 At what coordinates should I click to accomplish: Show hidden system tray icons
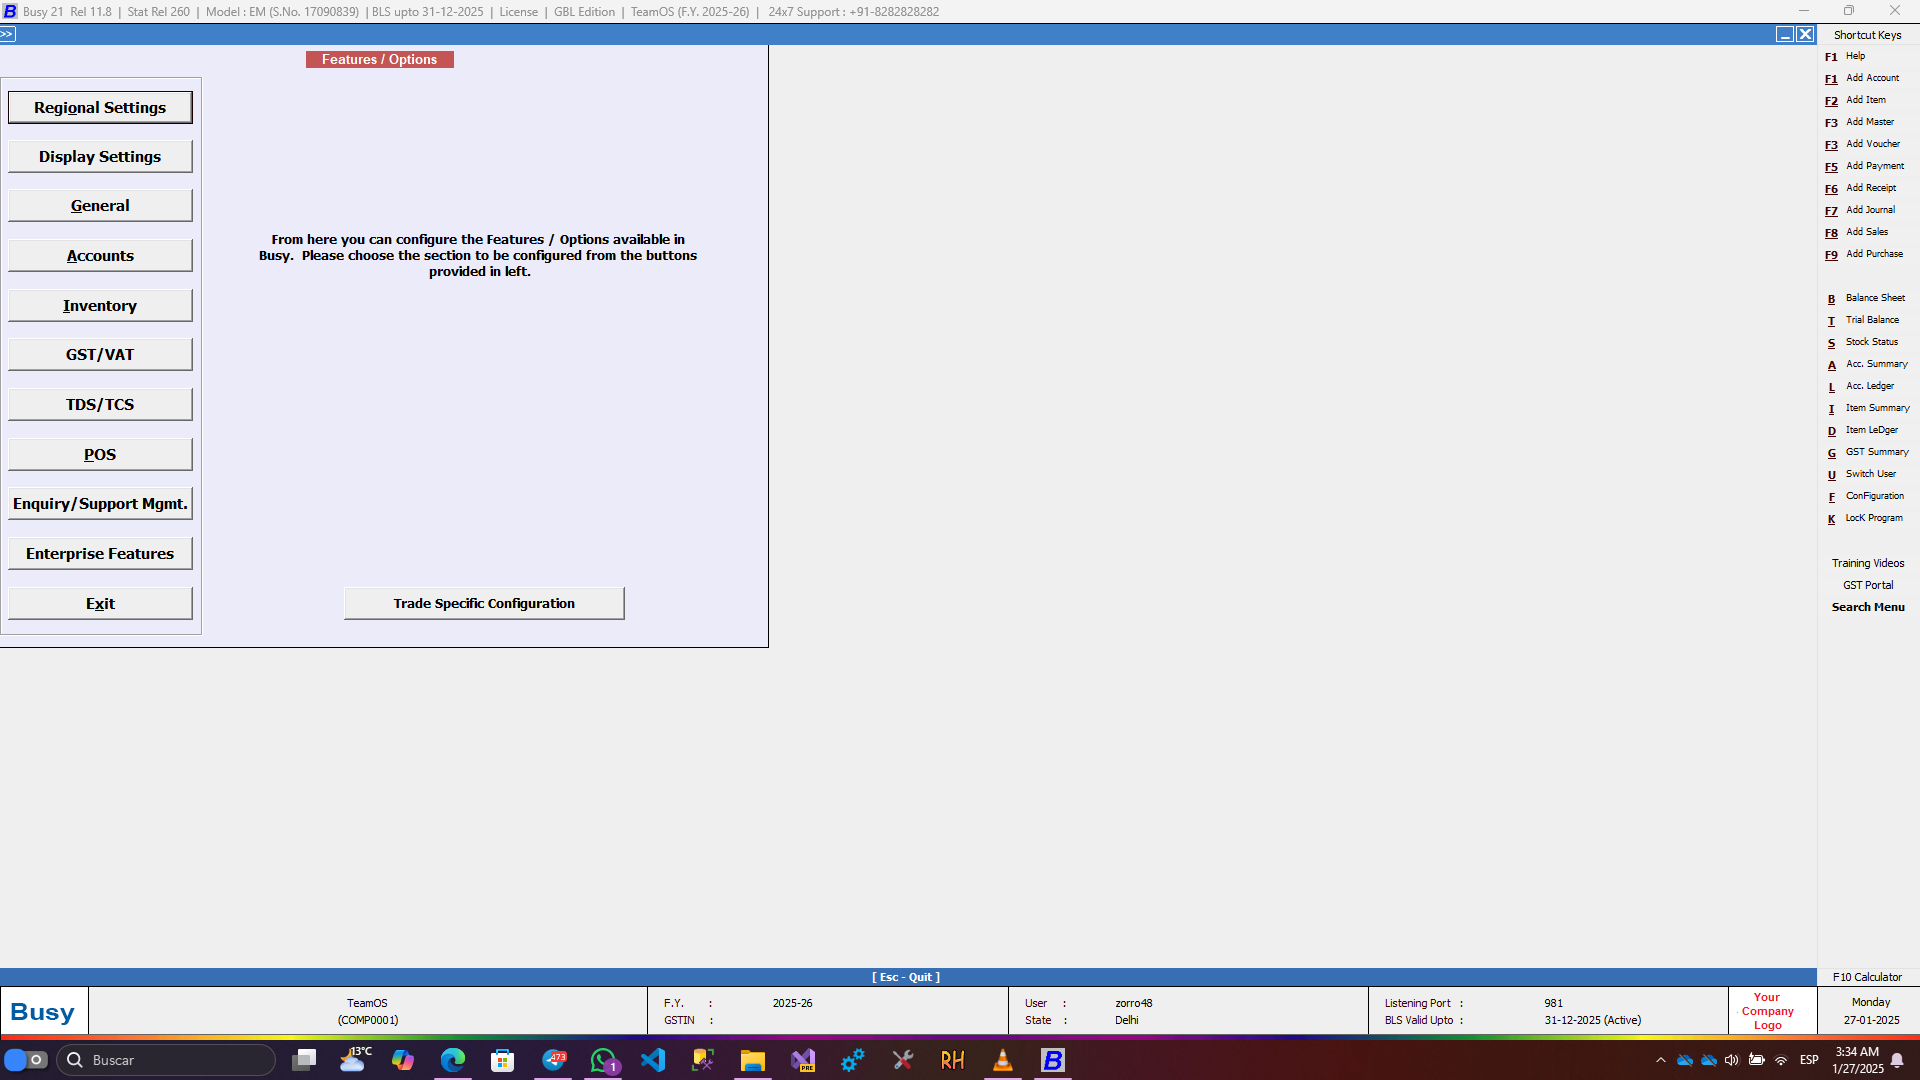pos(1661,1060)
